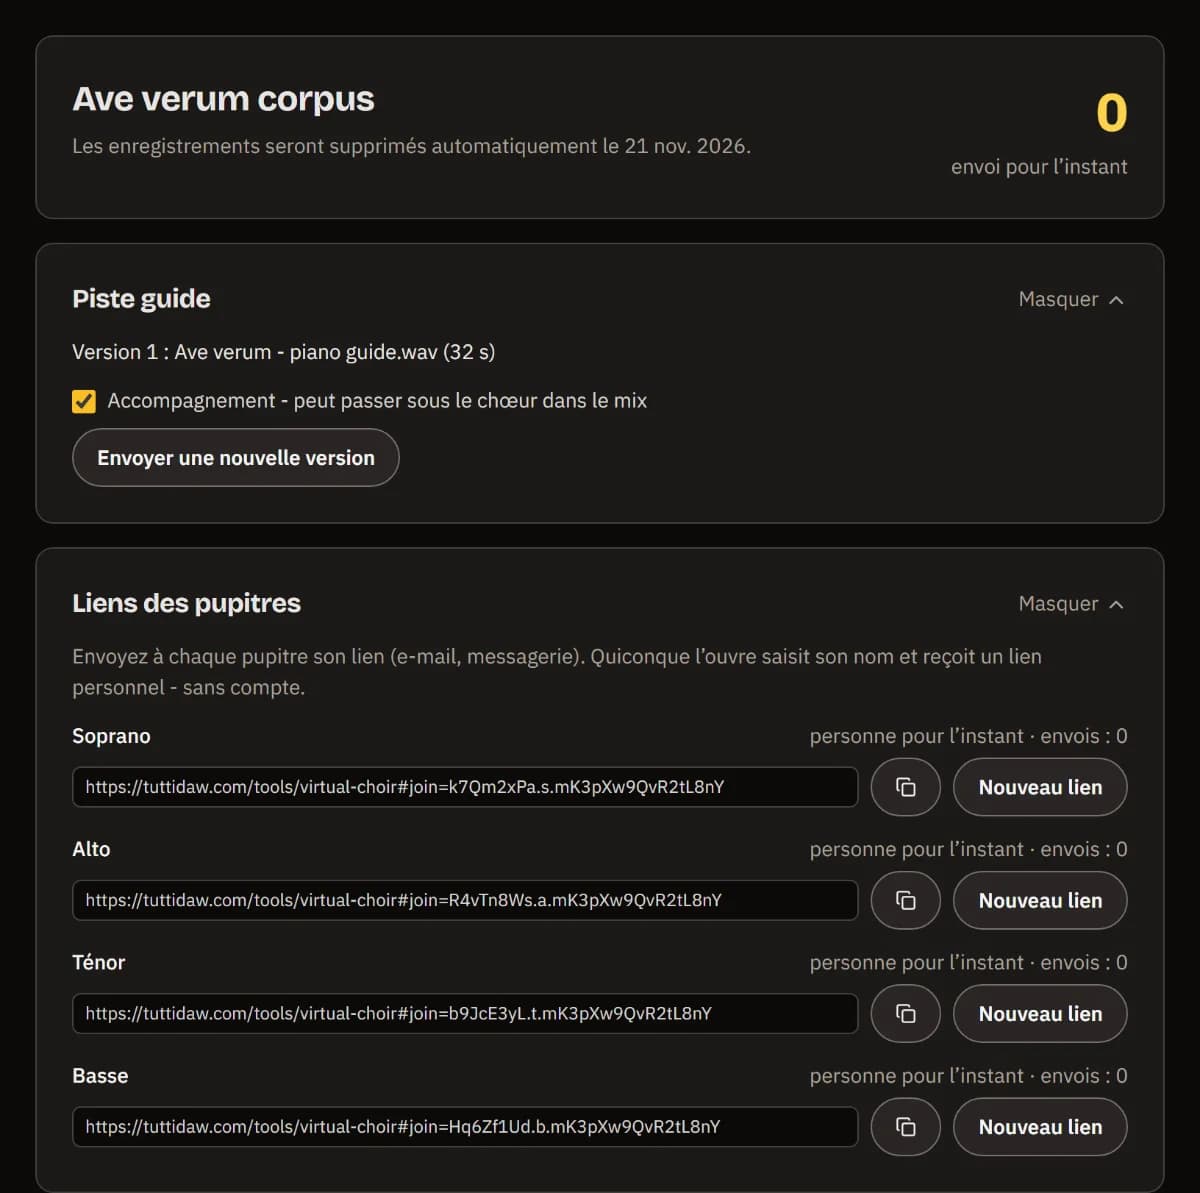The image size is (1200, 1193).
Task: Select the Alto join URL field
Action: pos(465,900)
